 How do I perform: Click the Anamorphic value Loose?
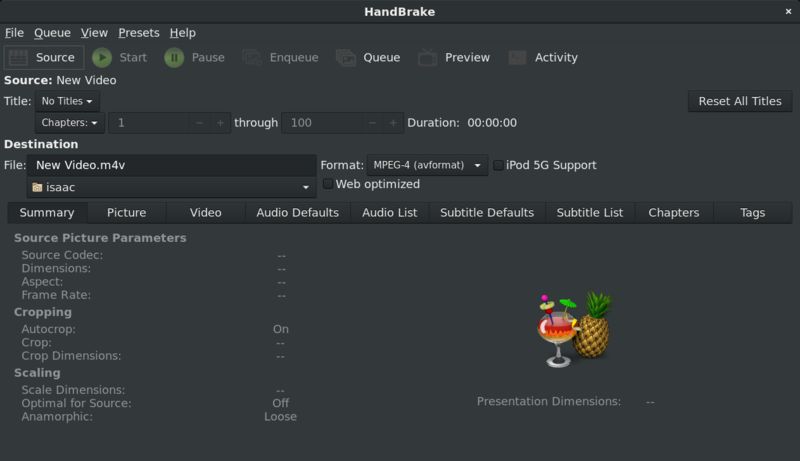coord(281,417)
